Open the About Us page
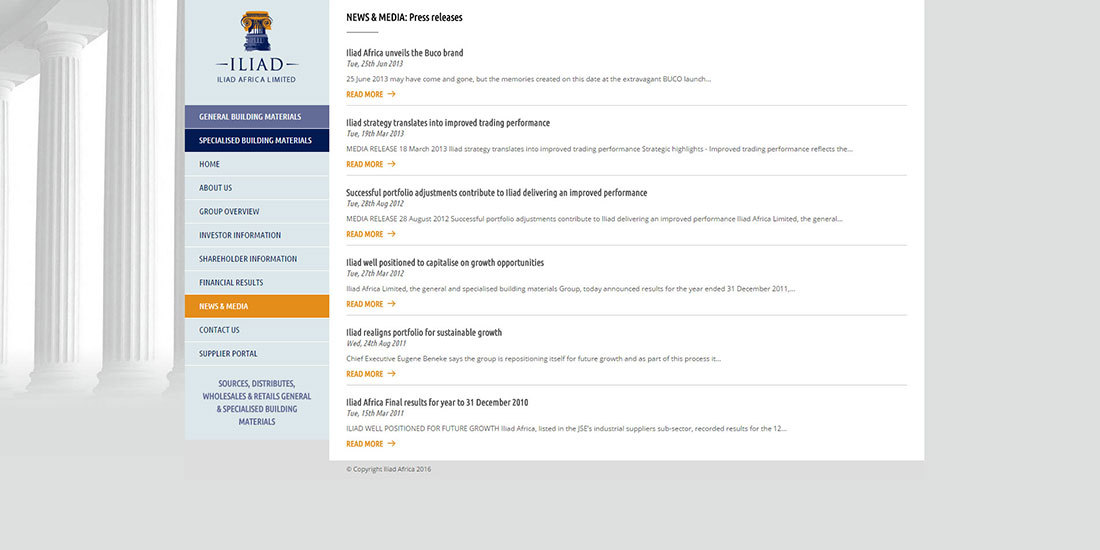The width and height of the screenshot is (1100, 550). coord(216,188)
